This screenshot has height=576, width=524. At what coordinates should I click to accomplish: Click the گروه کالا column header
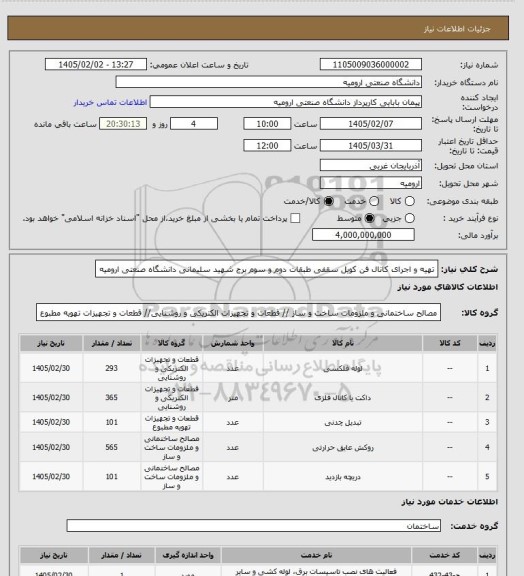[x=171, y=343]
